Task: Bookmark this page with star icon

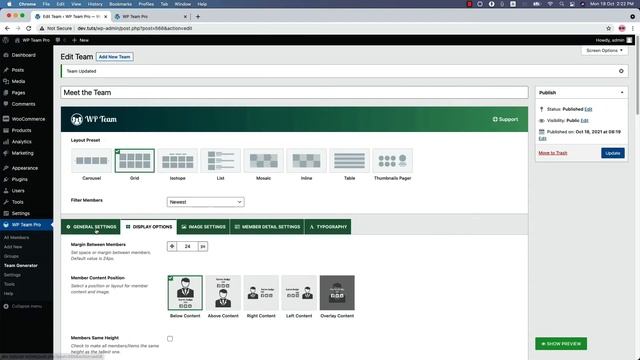Action: (x=609, y=28)
